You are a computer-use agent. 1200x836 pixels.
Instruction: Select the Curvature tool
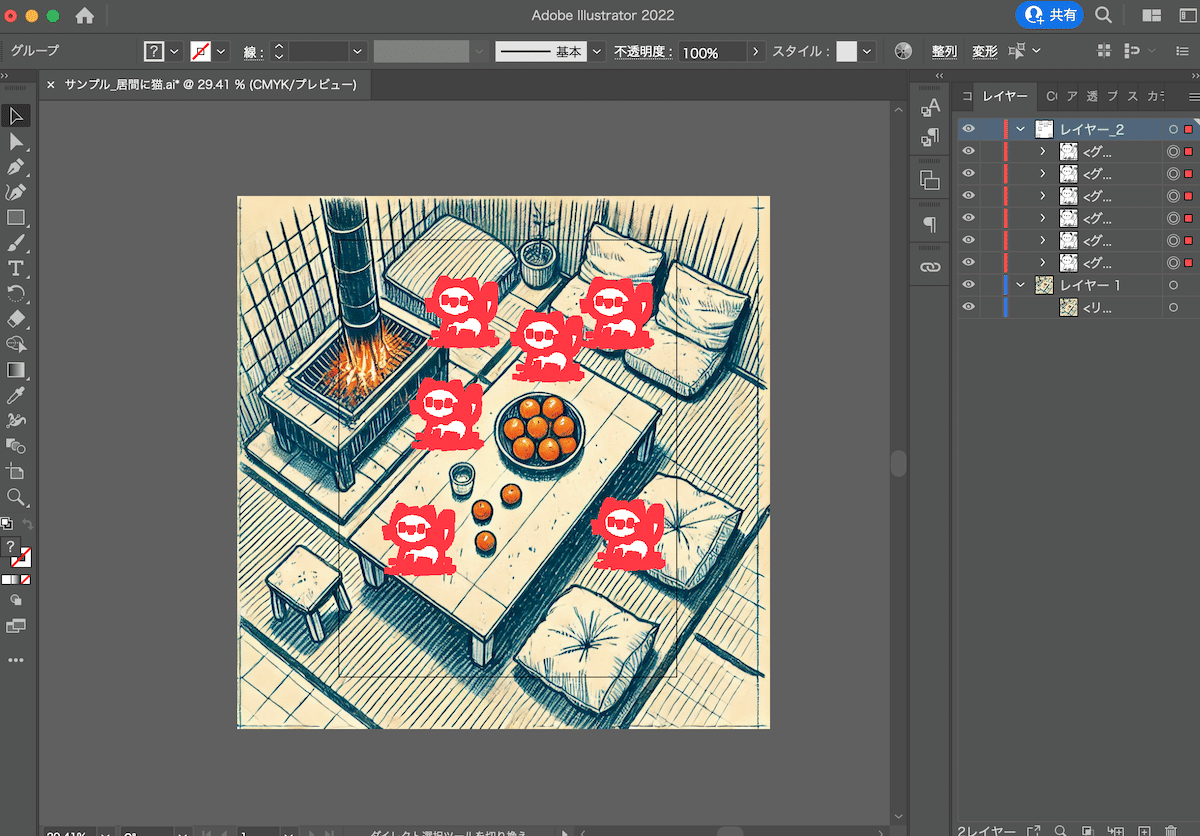(16, 192)
